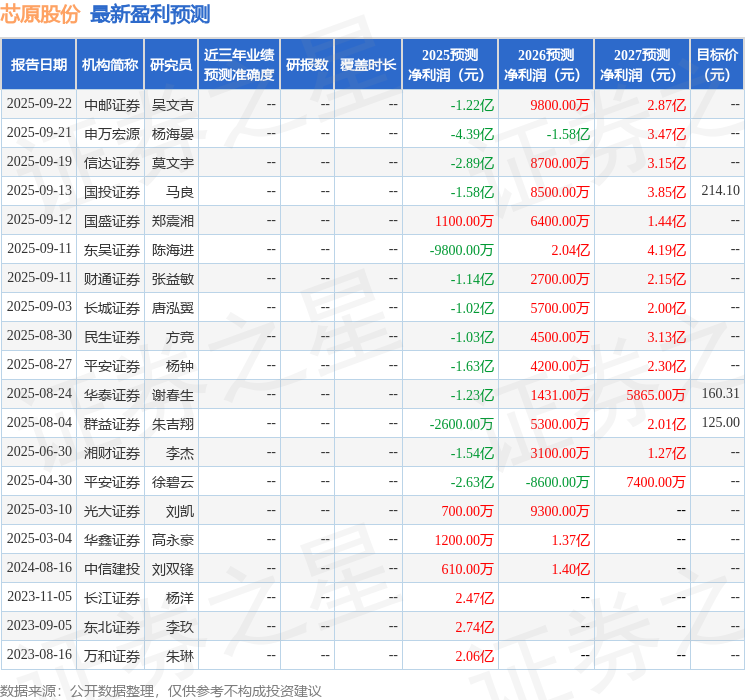The width and height of the screenshot is (745, 700).
Task: Select the 研究员 column header
Action: pyautogui.click(x=171, y=65)
